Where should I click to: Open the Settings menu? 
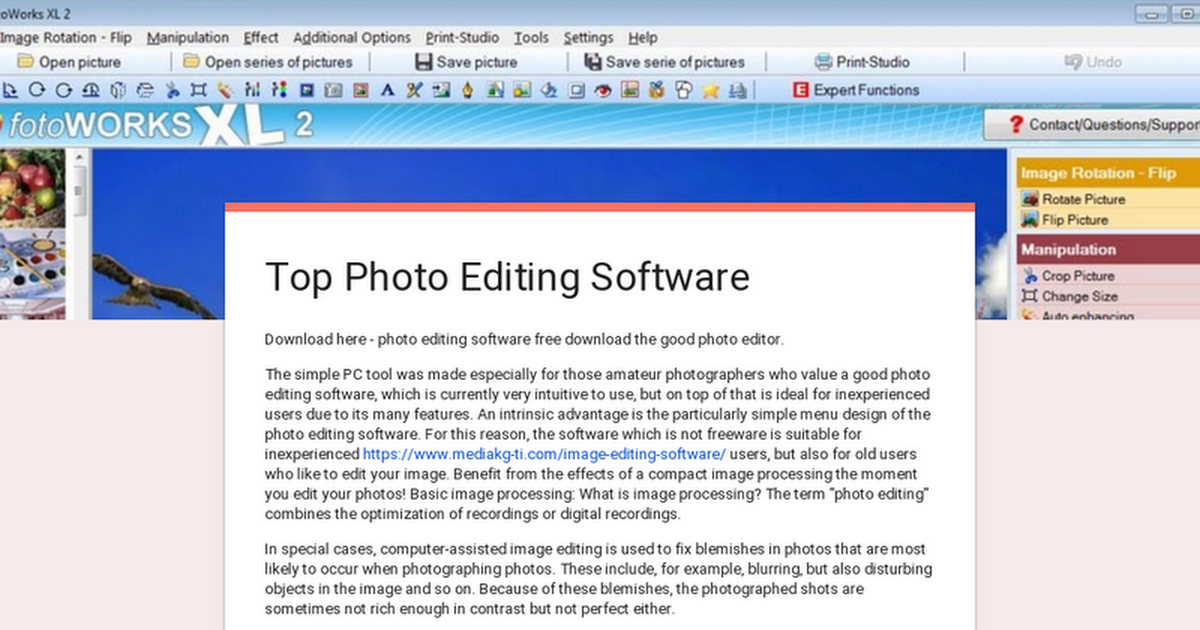(x=588, y=38)
